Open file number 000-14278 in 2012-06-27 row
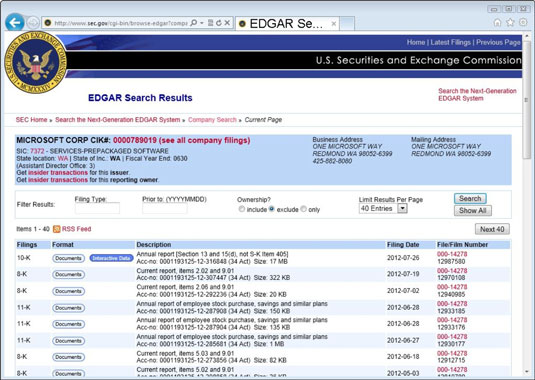 pos(452,337)
